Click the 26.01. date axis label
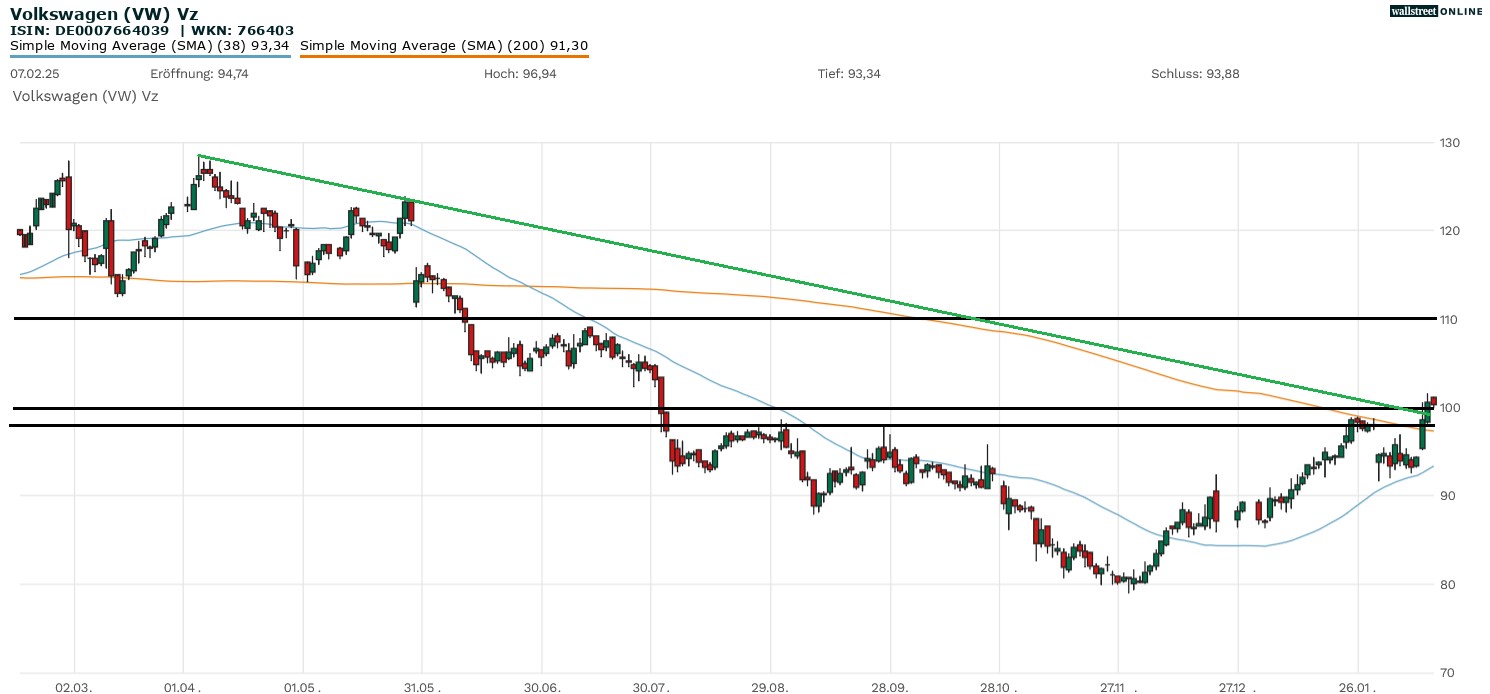 pyautogui.click(x=1357, y=688)
